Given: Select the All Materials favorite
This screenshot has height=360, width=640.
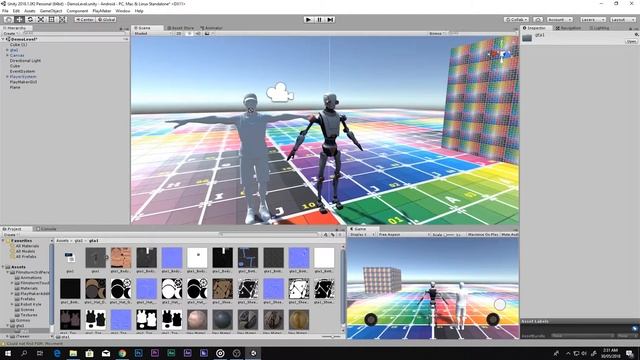Looking at the screenshot, I should click(27, 246).
